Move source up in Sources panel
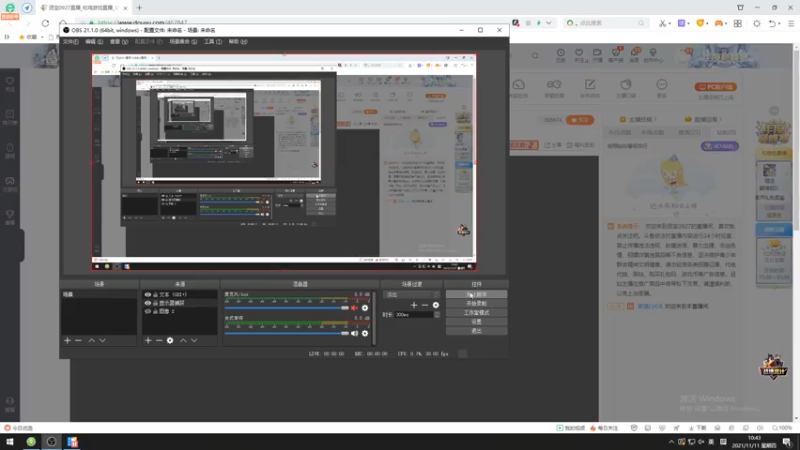The height and width of the screenshot is (450, 800). click(x=183, y=340)
